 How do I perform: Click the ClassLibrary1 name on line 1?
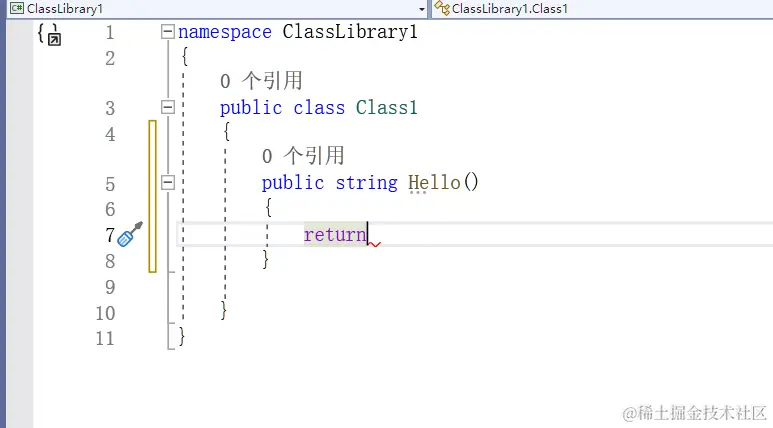click(x=350, y=32)
